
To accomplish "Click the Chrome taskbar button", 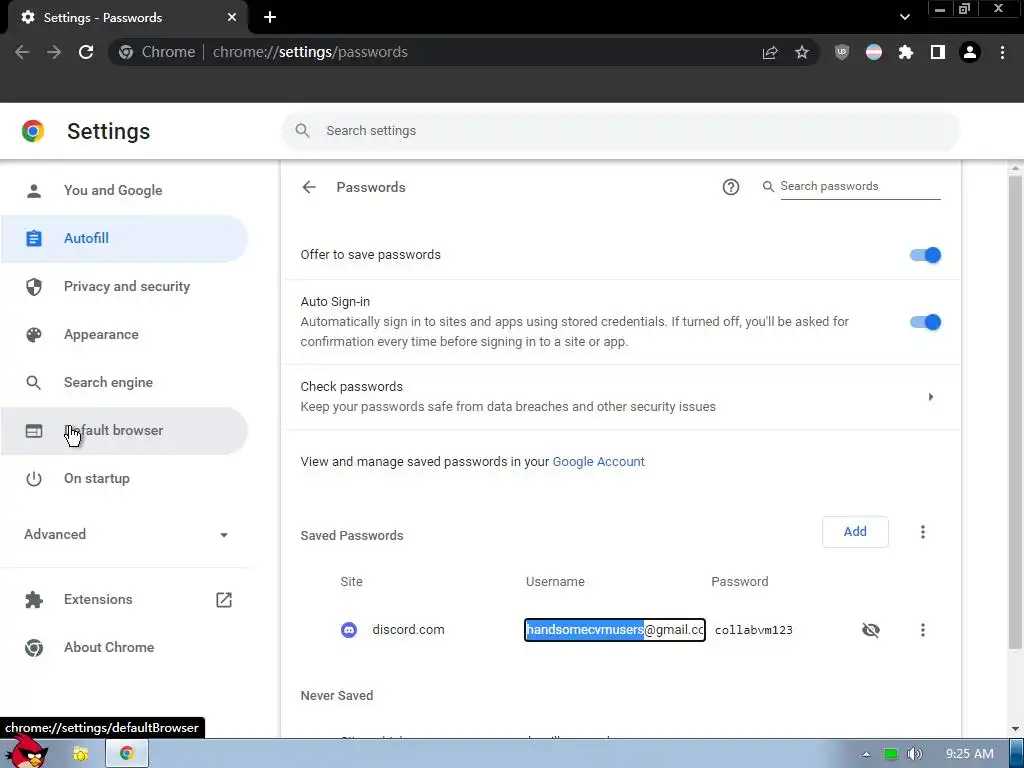I will [127, 754].
